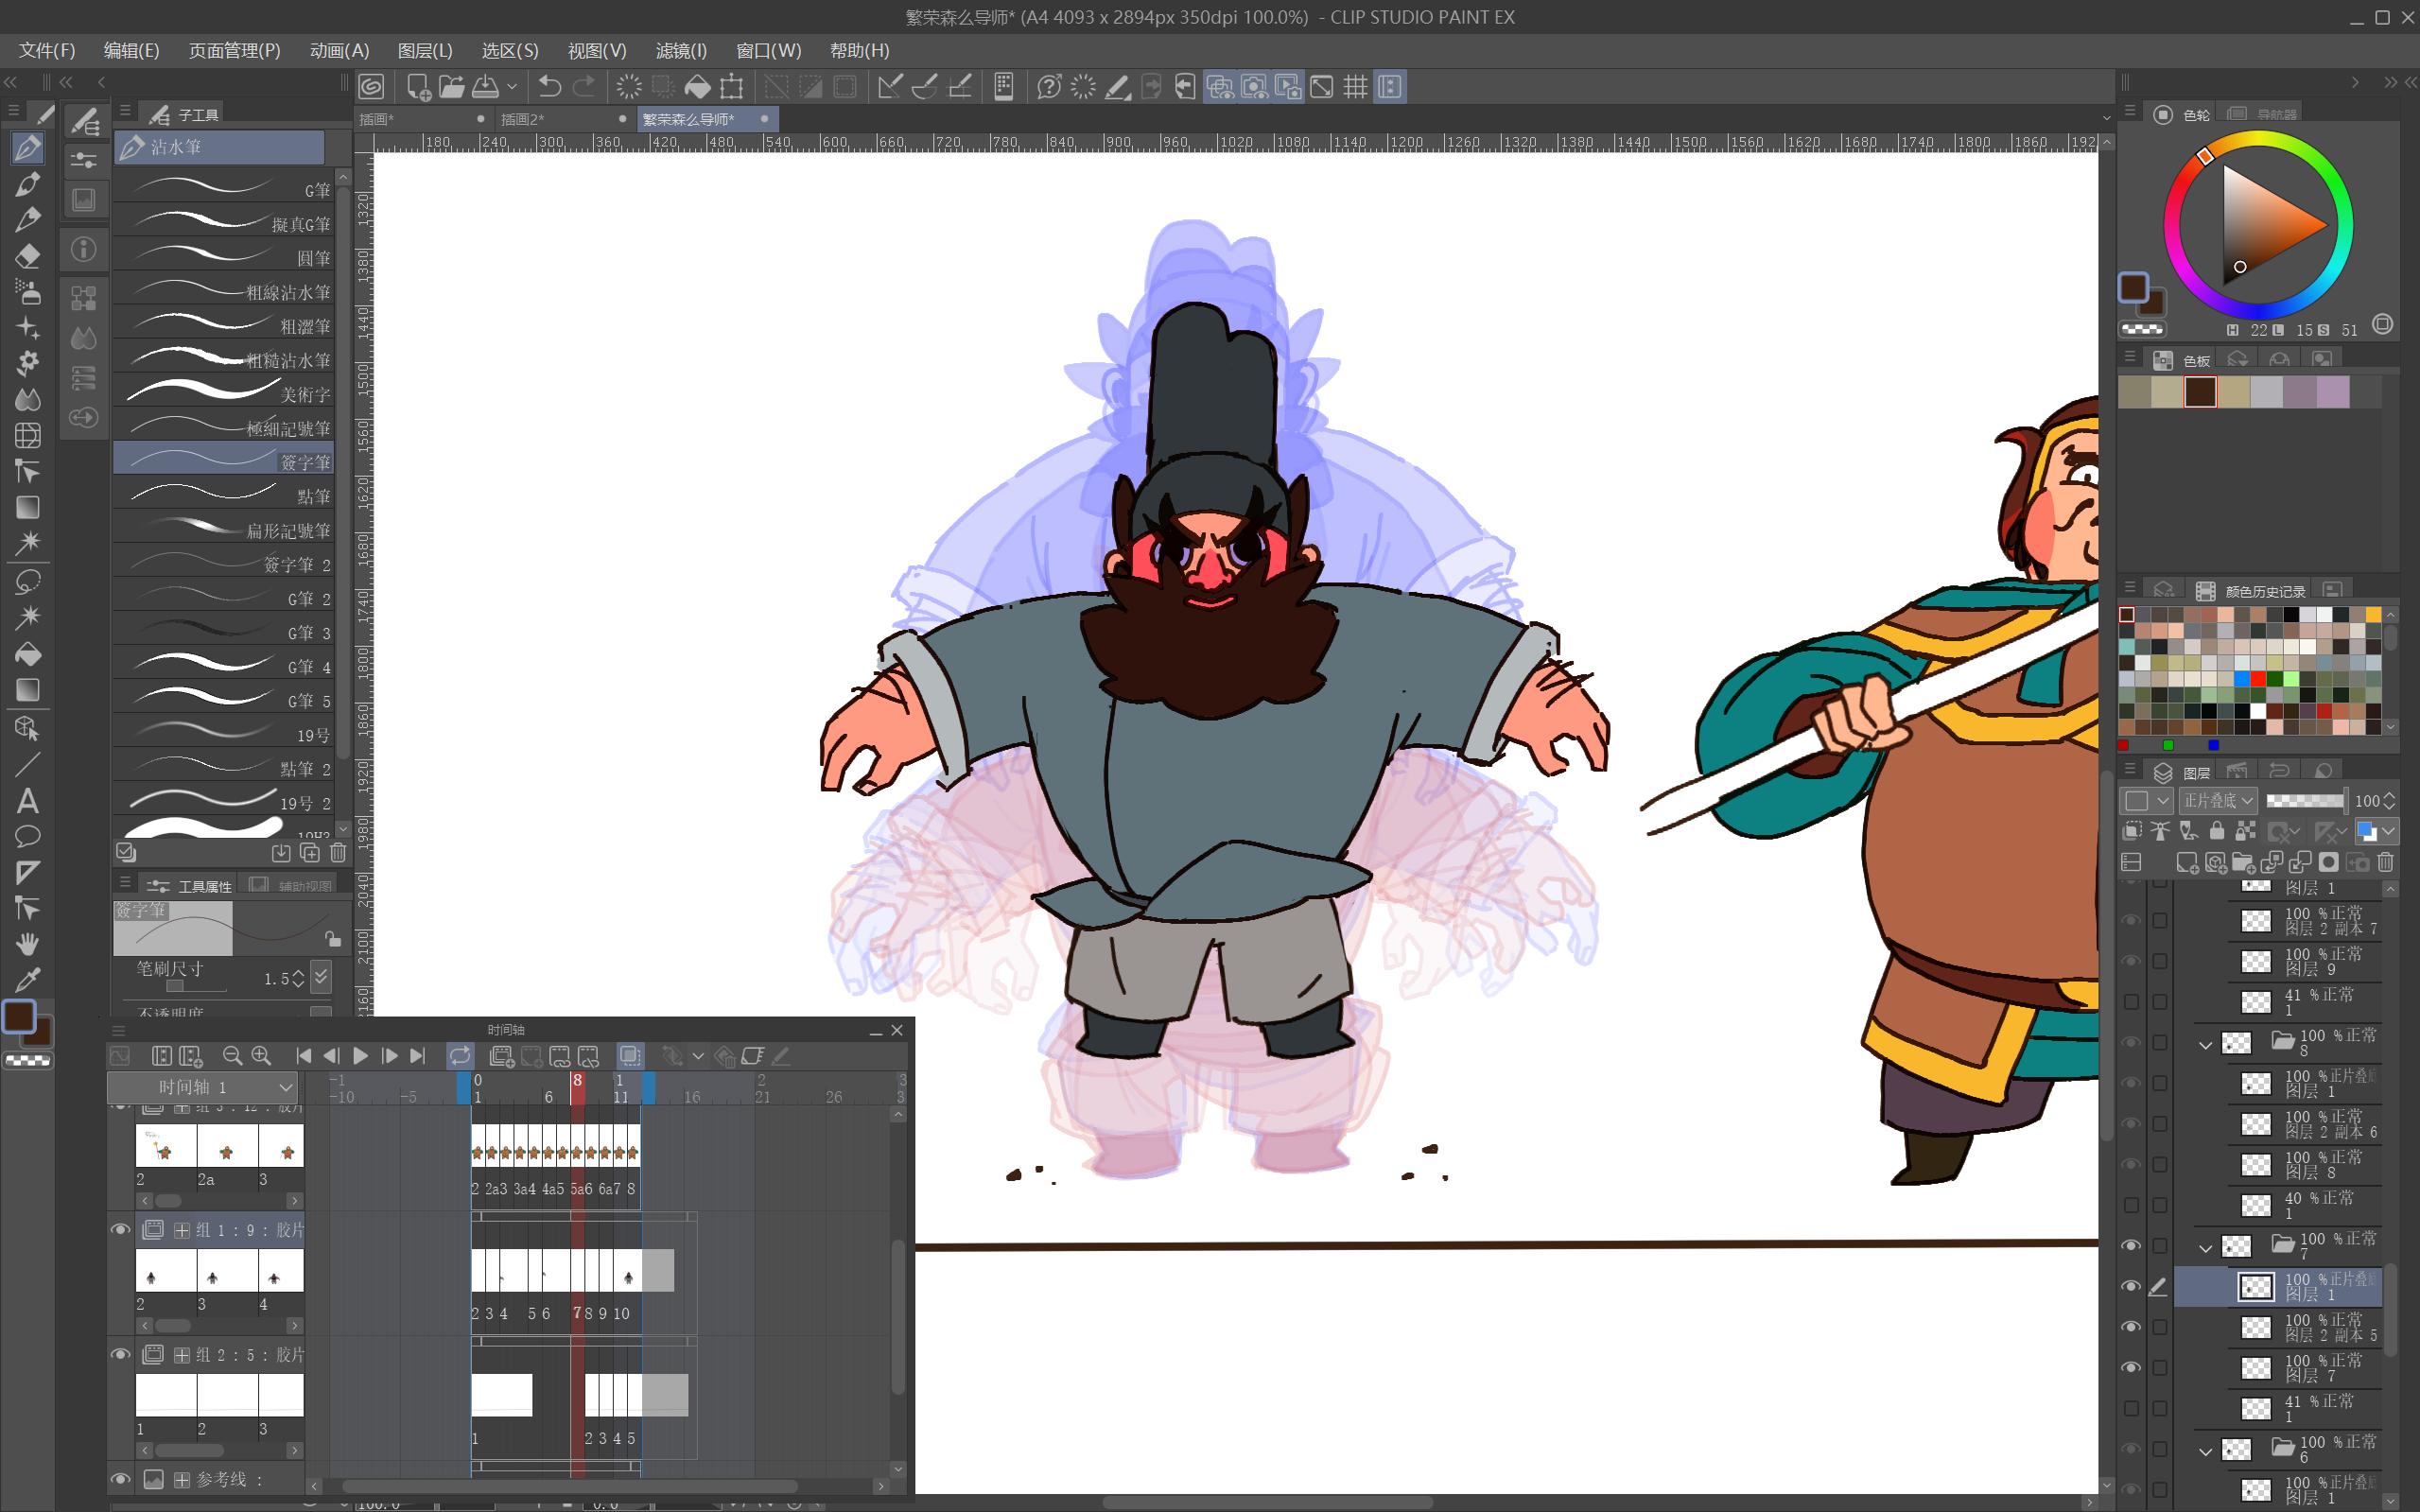Open the 滤镜(I) menu
Viewport: 2420px width, 1512px height.
click(681, 50)
